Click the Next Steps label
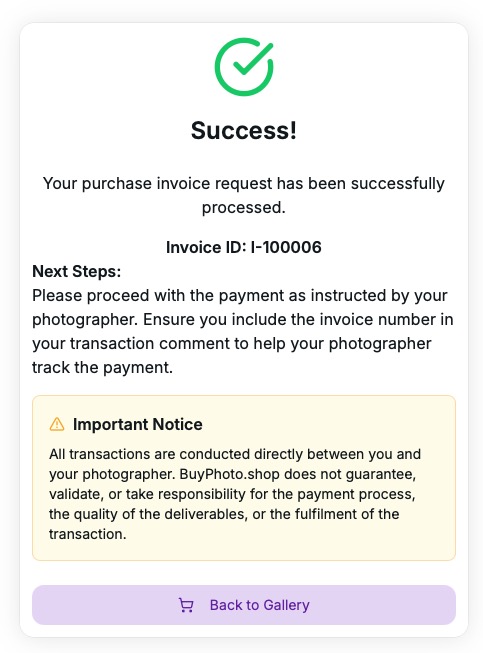 pos(77,272)
